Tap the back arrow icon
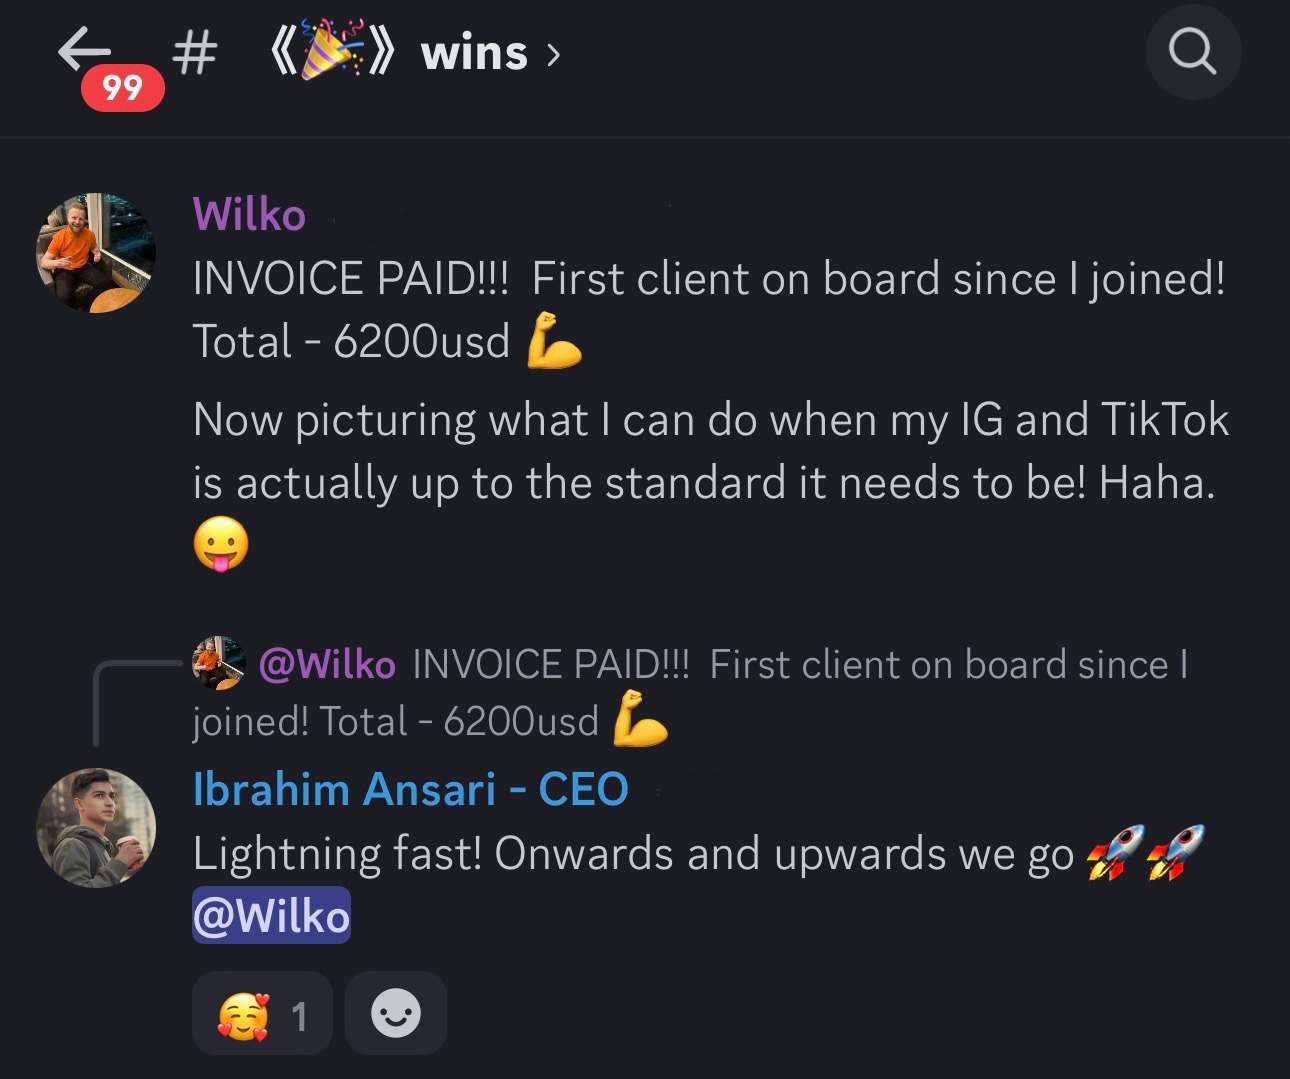This screenshot has width=1290, height=1079. 84,50
